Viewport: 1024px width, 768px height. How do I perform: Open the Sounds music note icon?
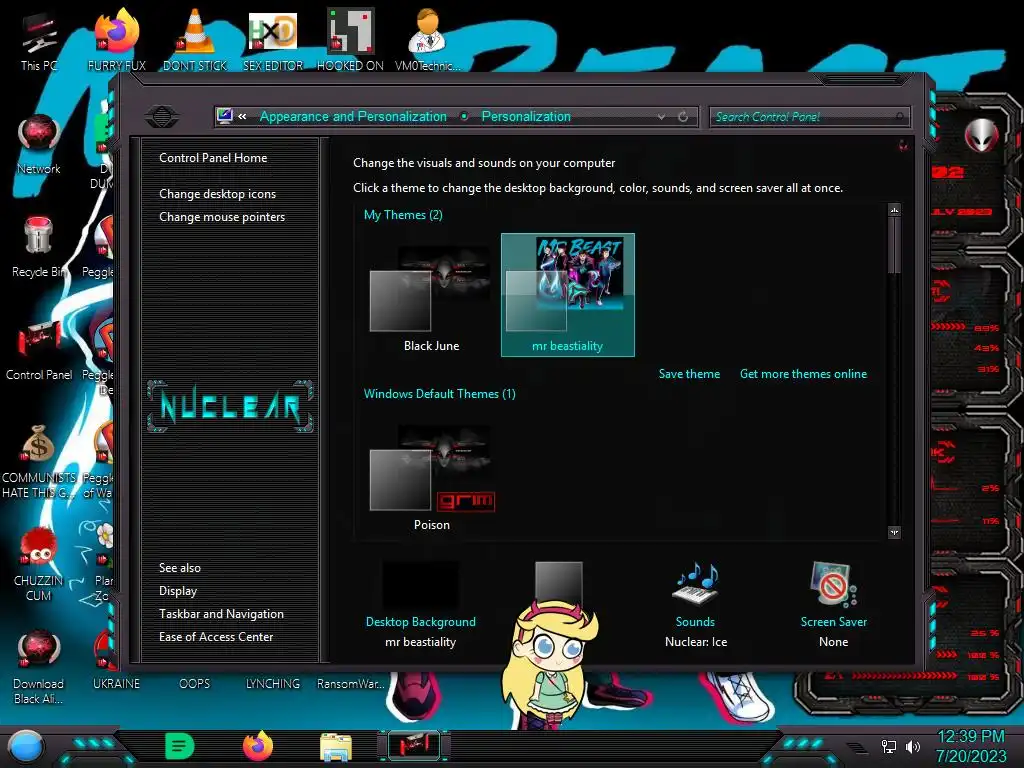(696, 584)
